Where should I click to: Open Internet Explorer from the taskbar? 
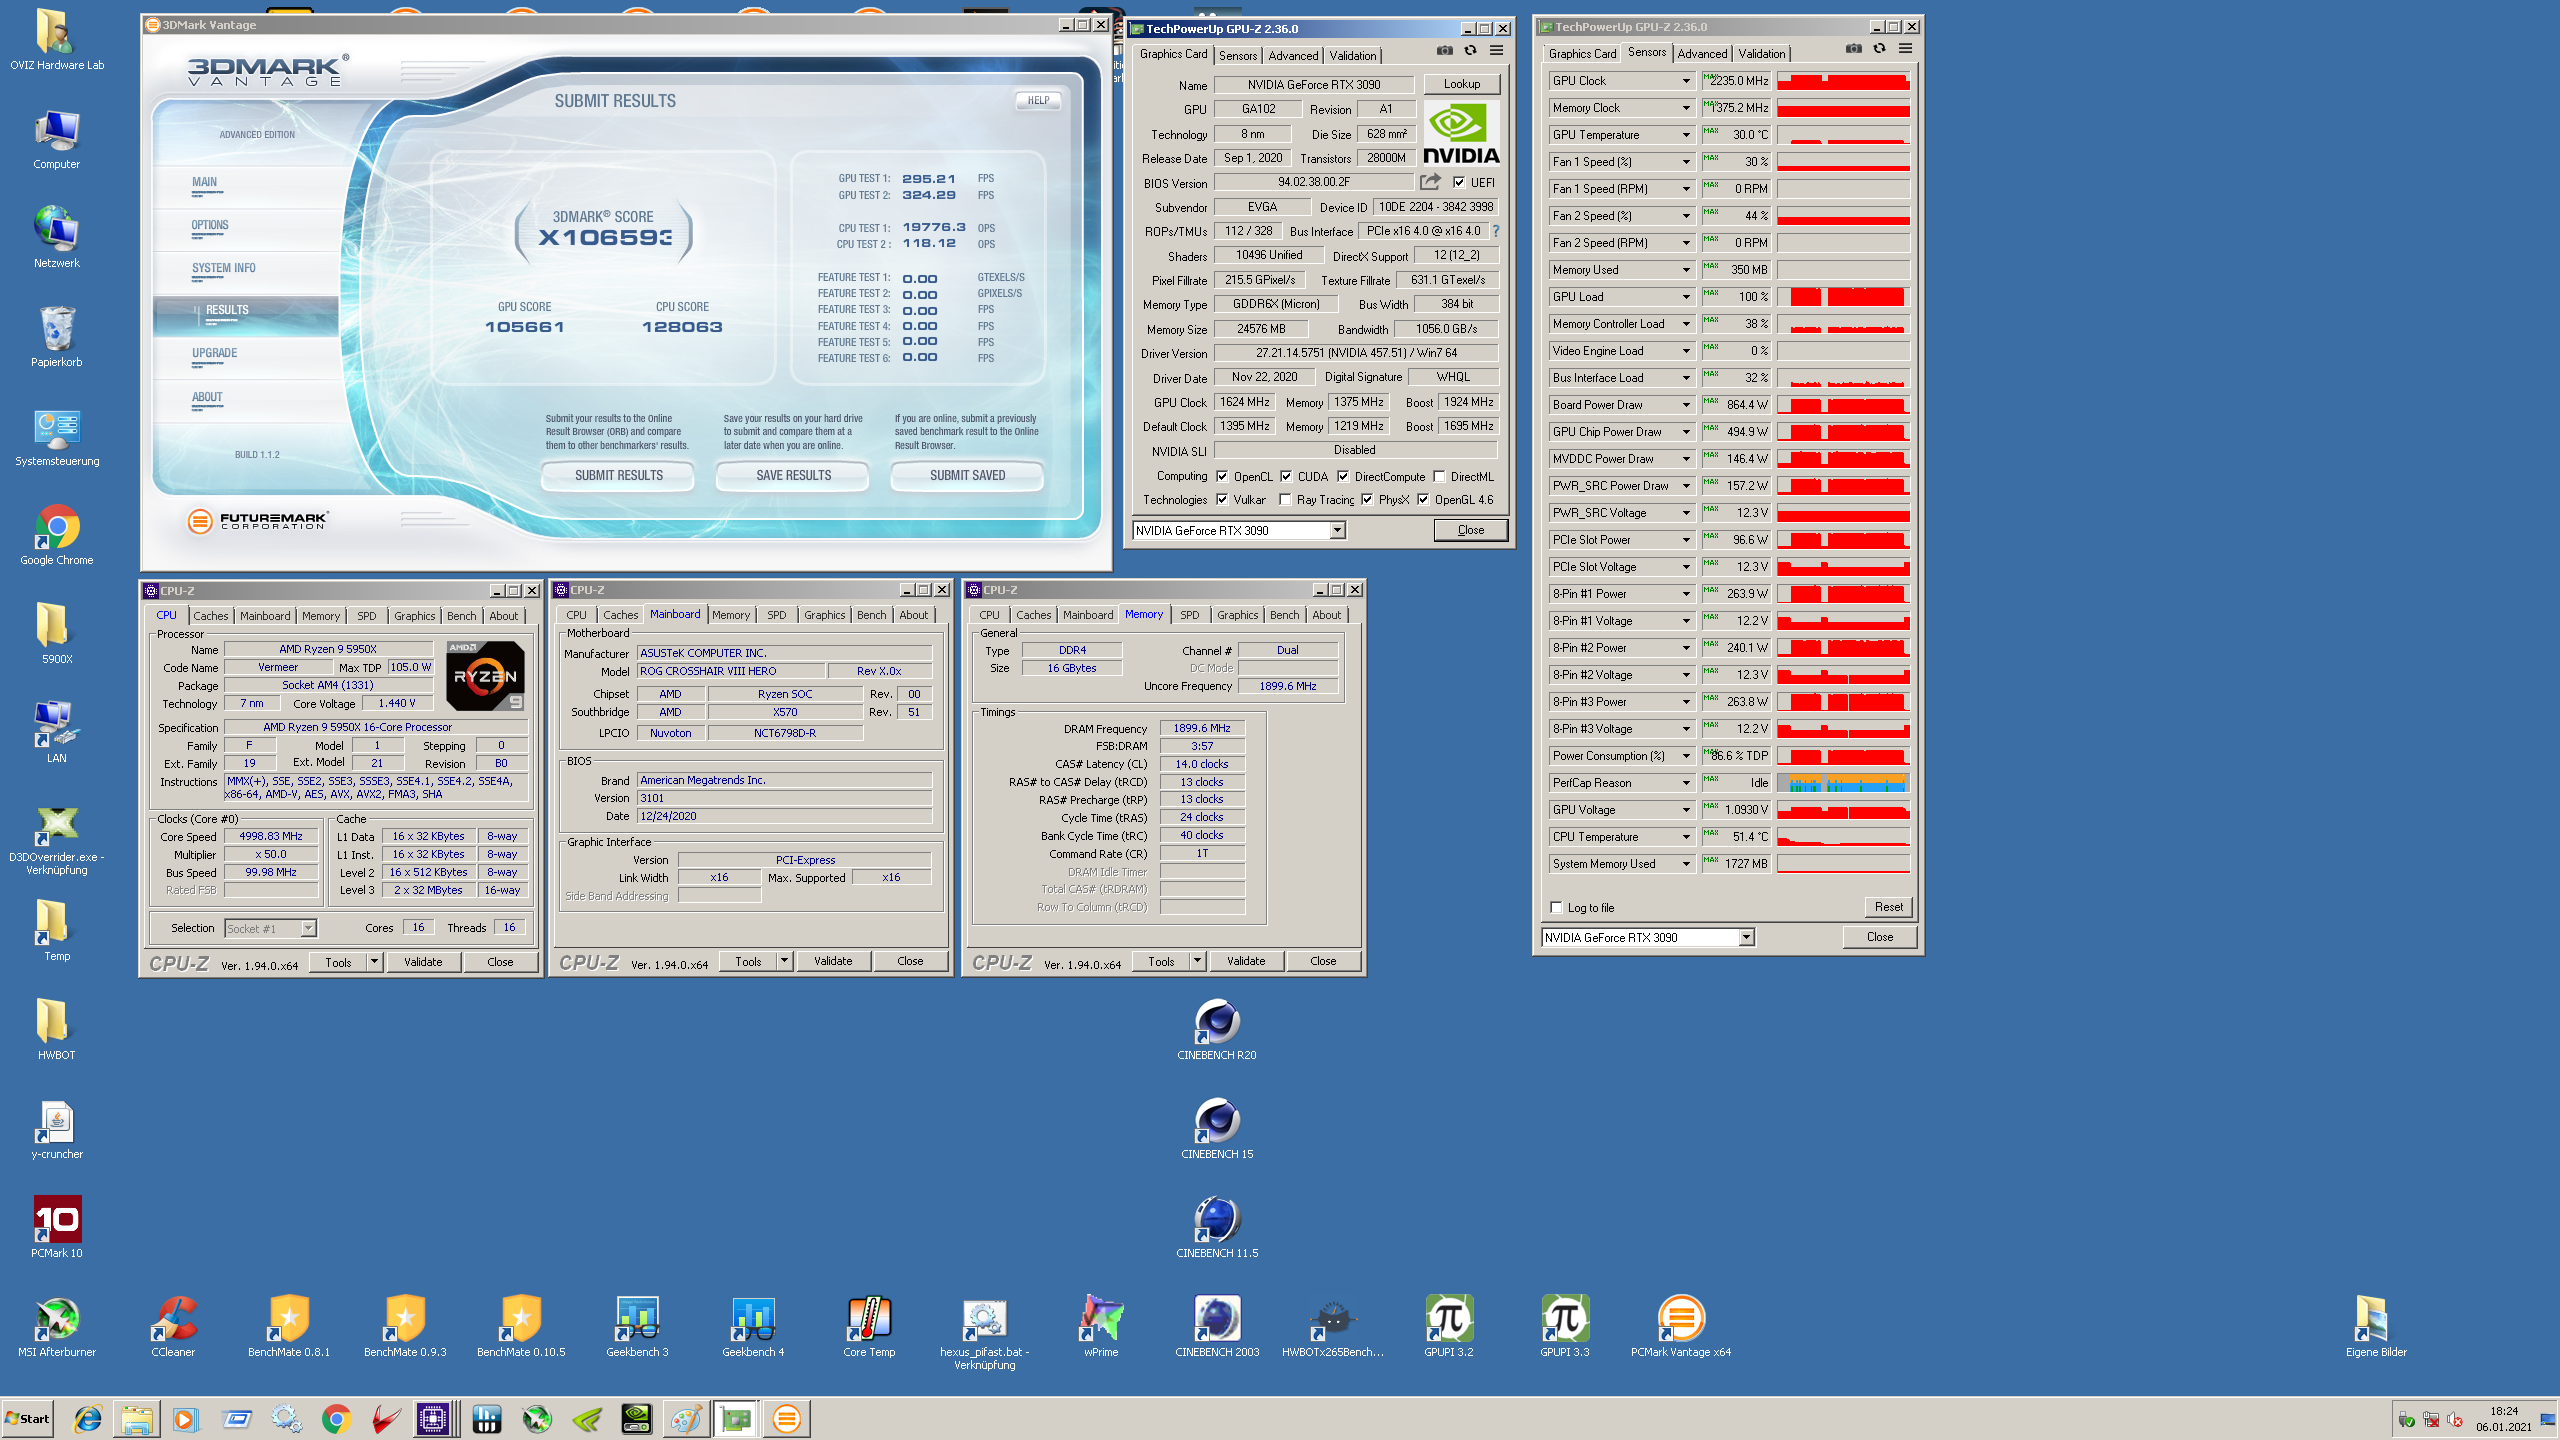88,1418
